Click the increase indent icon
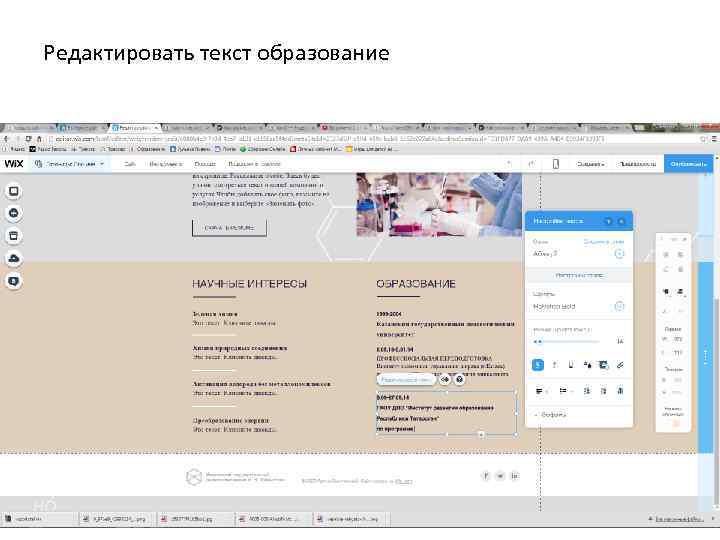 coord(603,391)
